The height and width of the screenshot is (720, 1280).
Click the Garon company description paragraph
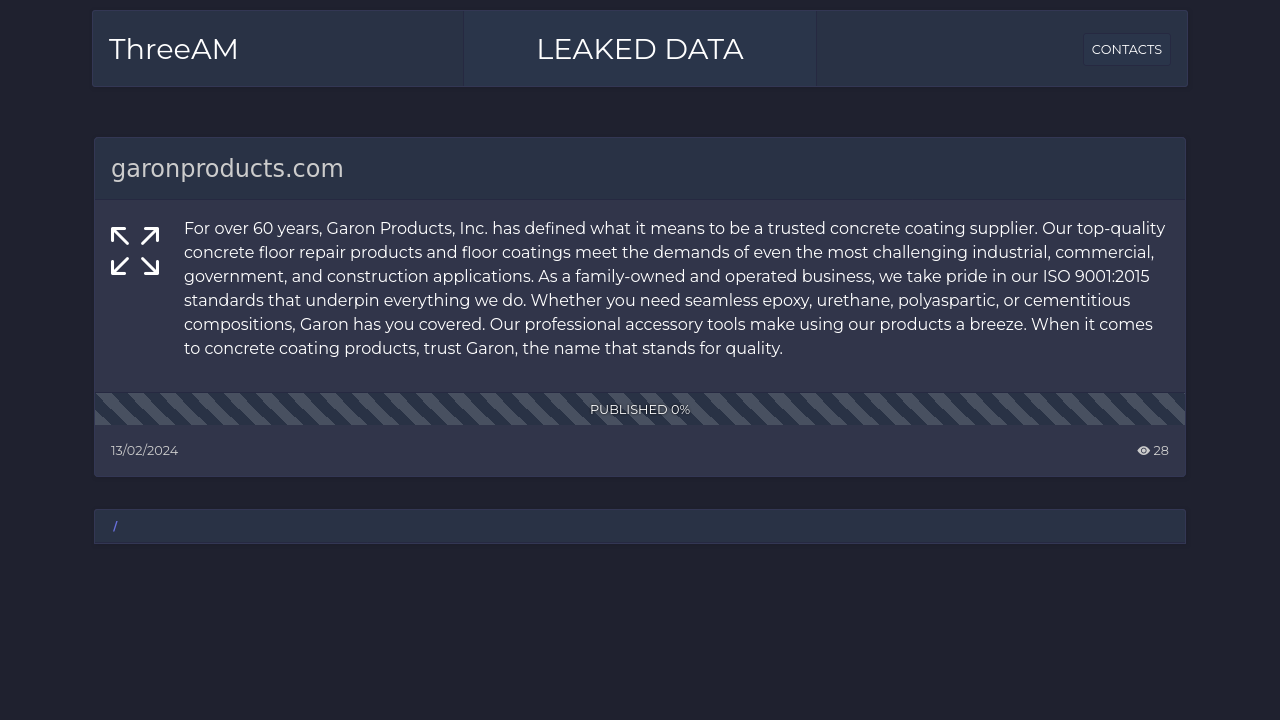click(675, 288)
